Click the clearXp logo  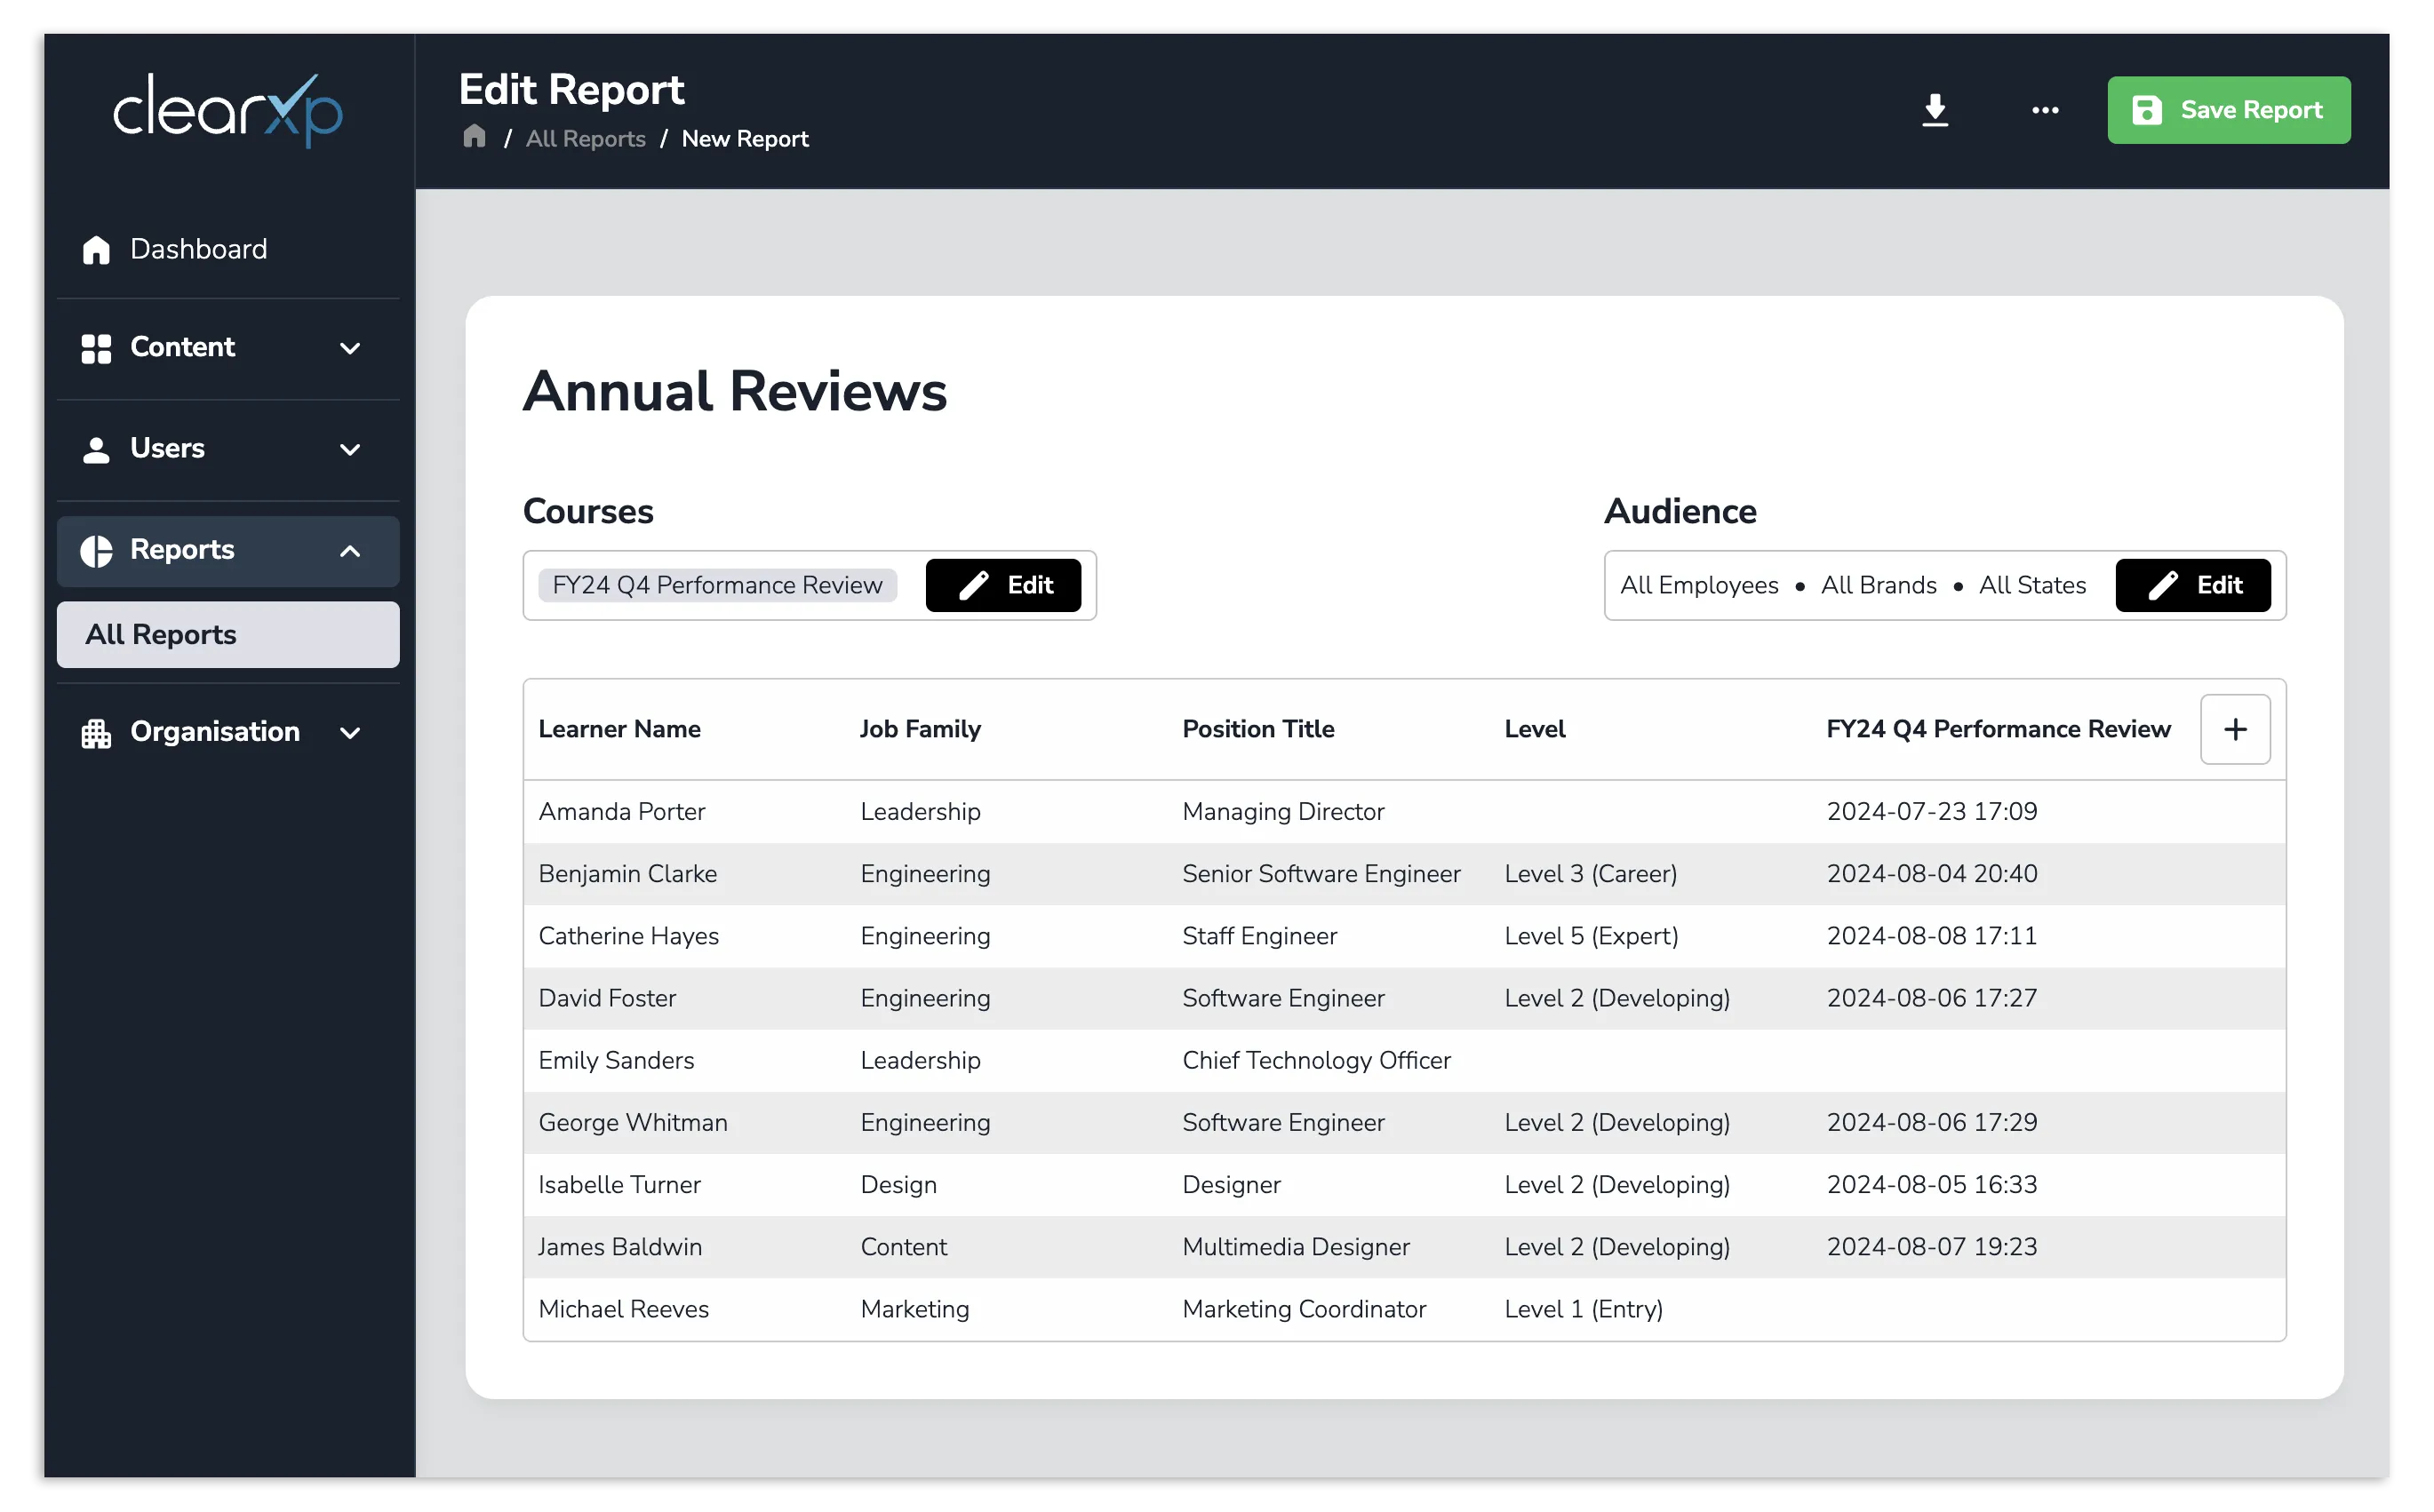tap(229, 110)
